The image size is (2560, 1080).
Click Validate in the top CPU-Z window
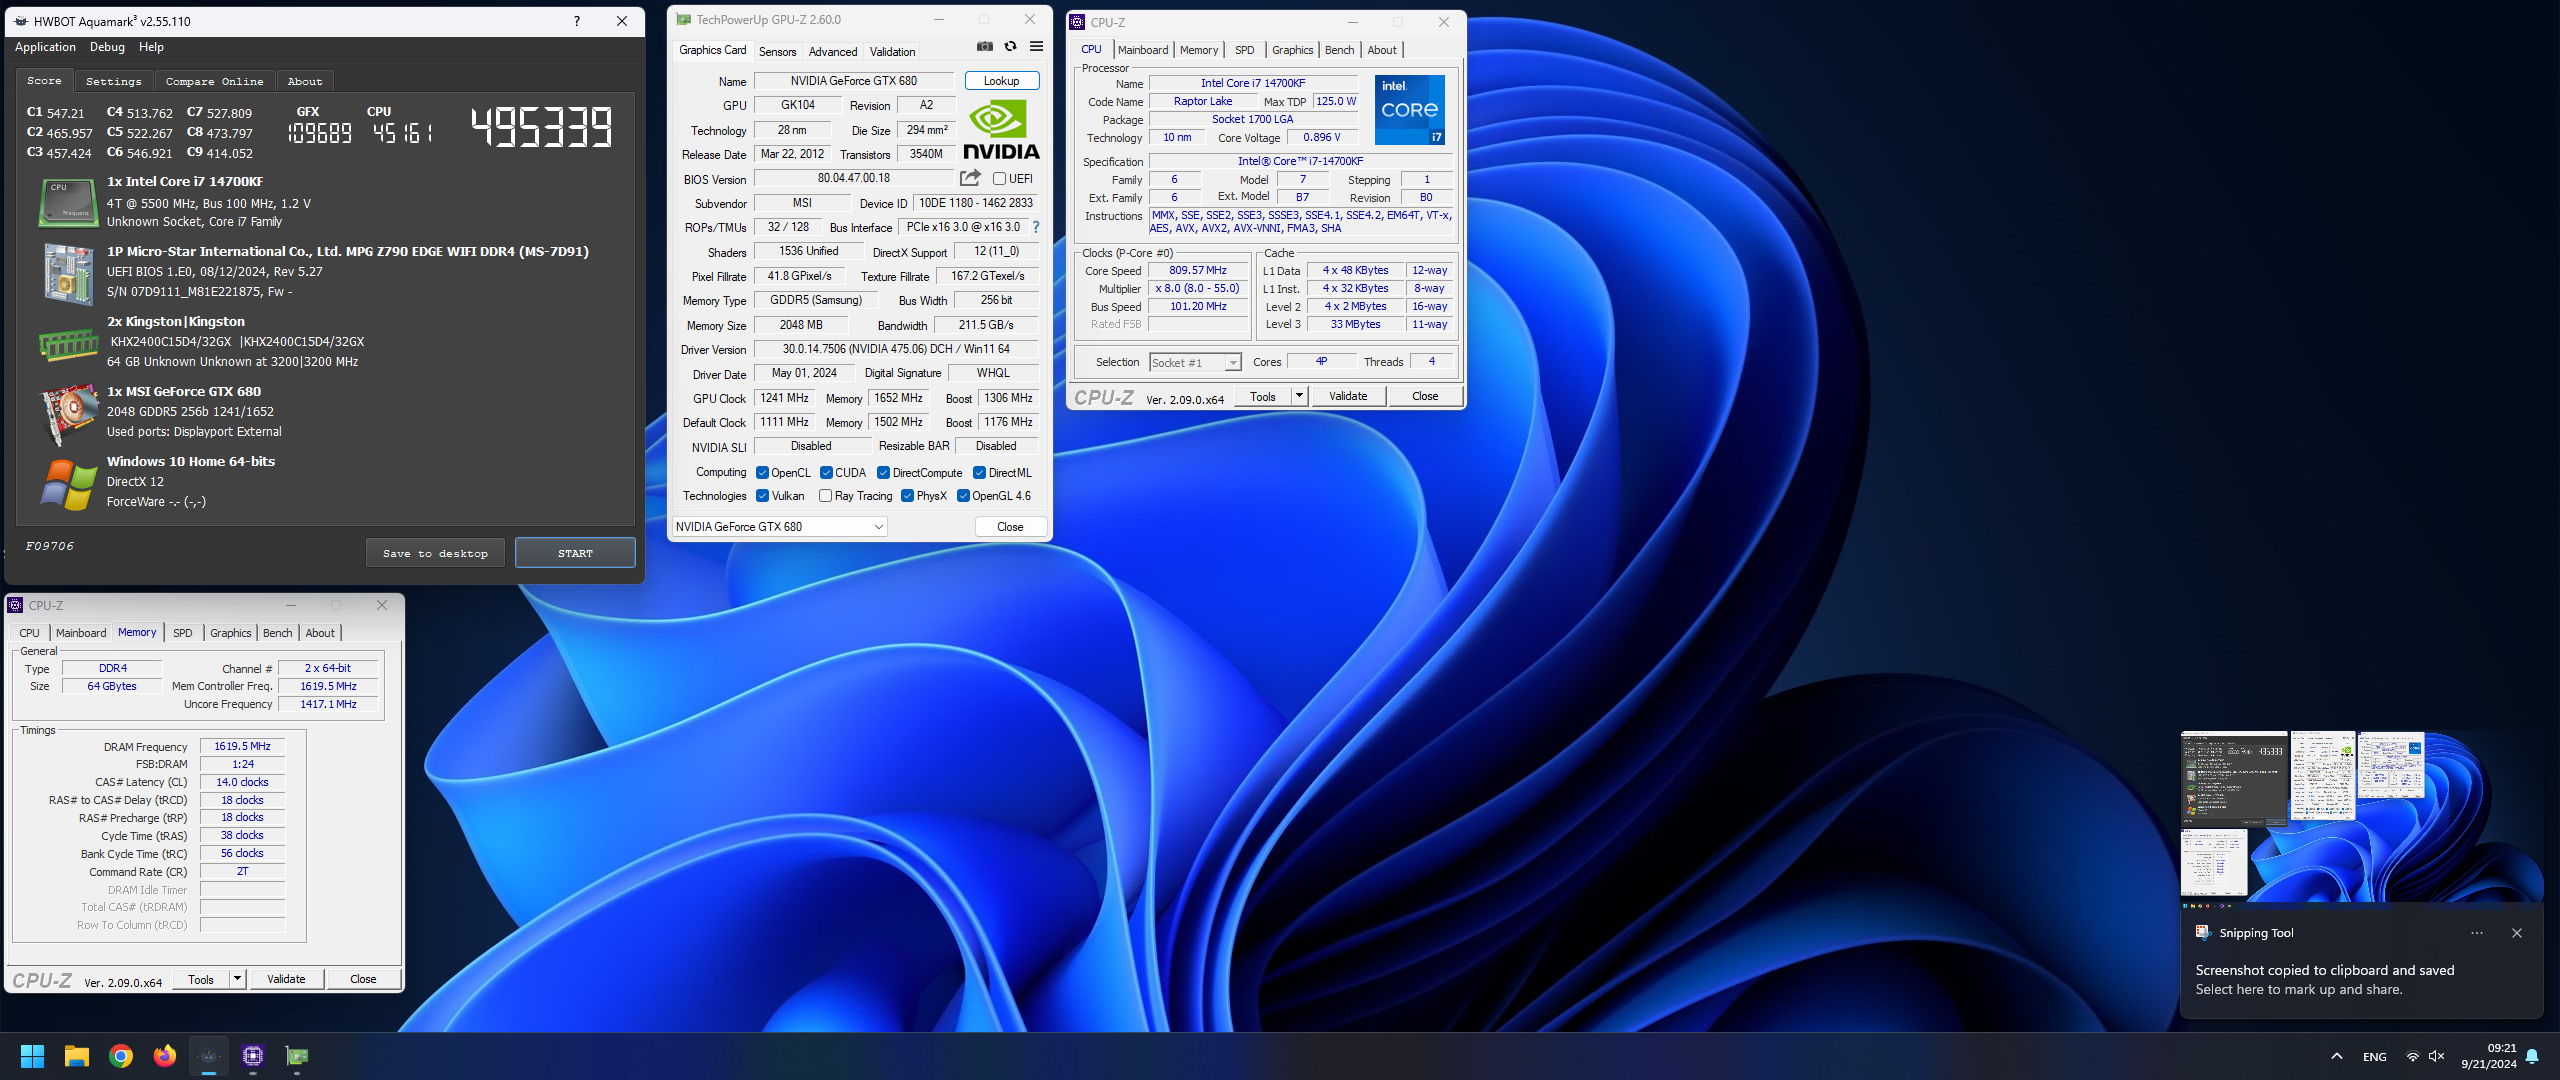point(1347,396)
